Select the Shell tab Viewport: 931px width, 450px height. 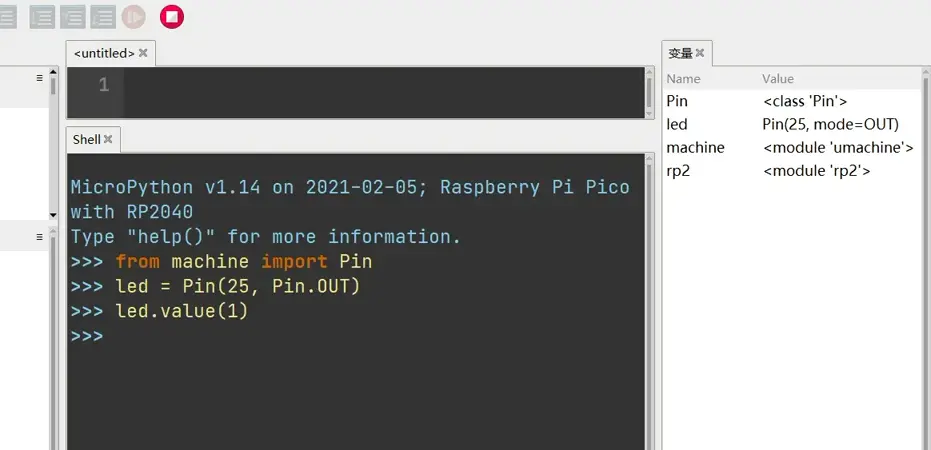pos(86,139)
